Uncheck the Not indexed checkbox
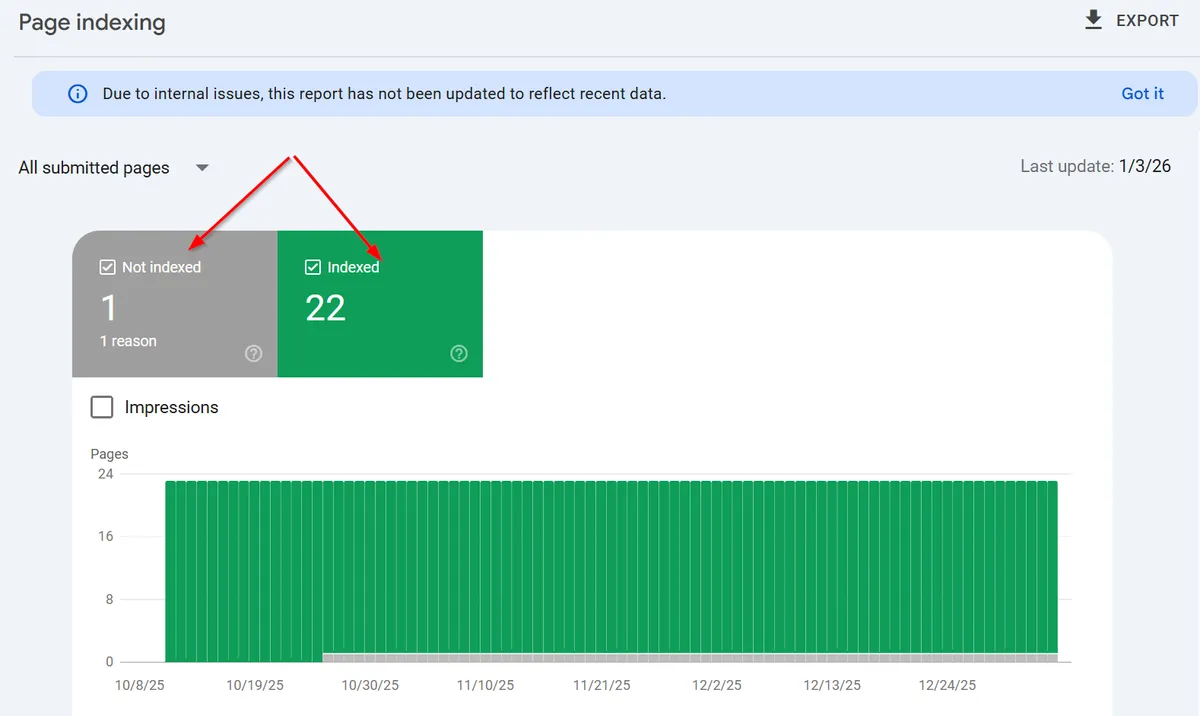 108,267
